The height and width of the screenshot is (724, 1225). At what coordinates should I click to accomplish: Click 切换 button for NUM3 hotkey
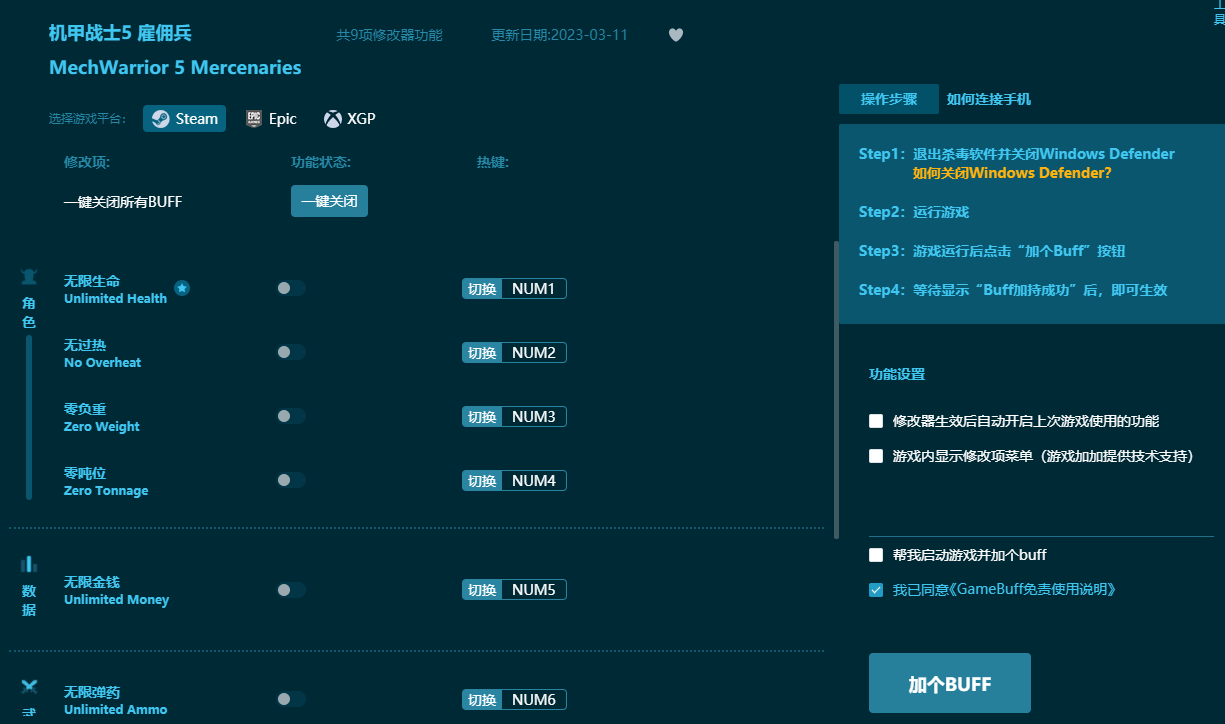(482, 417)
